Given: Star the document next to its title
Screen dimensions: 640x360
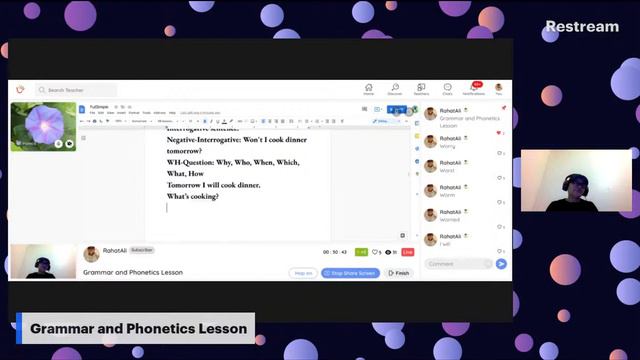Looking at the screenshot, I should [116, 107].
